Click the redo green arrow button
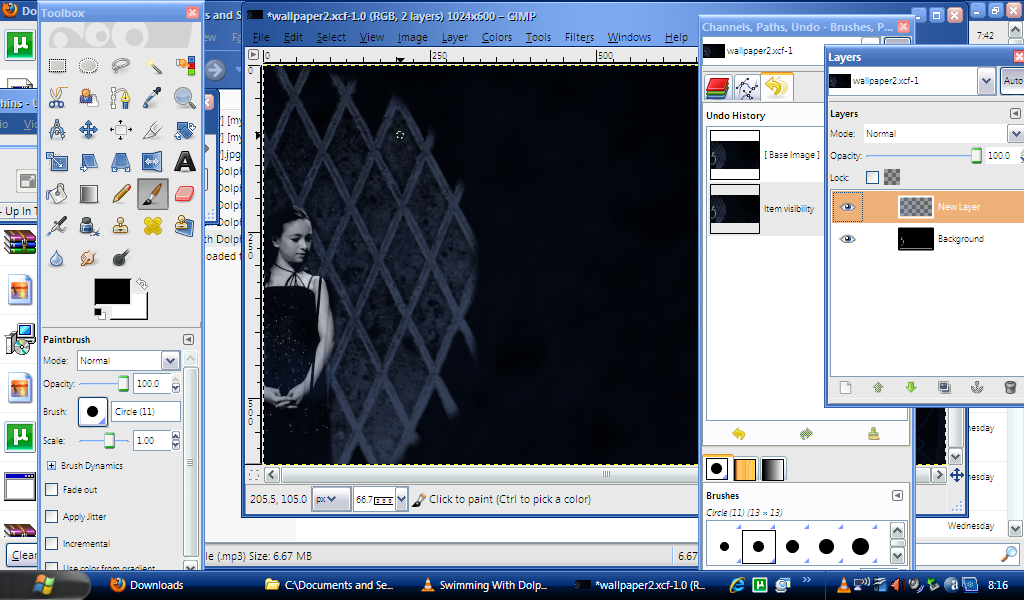Viewport: 1024px width, 600px height. (x=806, y=434)
